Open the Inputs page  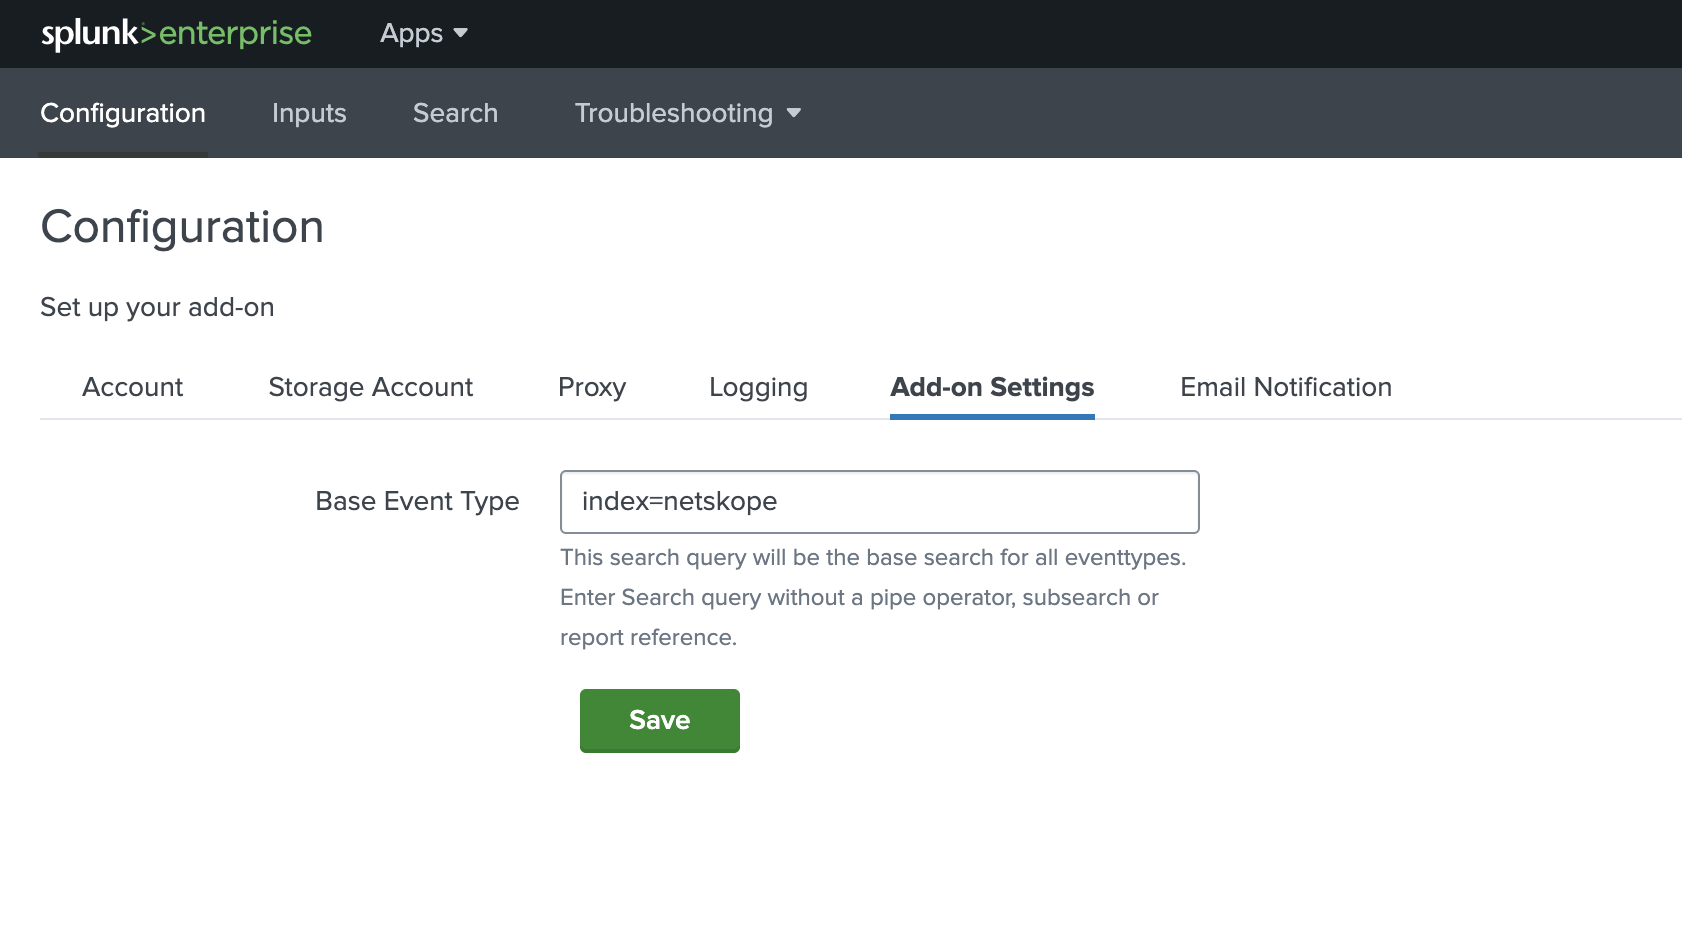pyautogui.click(x=309, y=113)
